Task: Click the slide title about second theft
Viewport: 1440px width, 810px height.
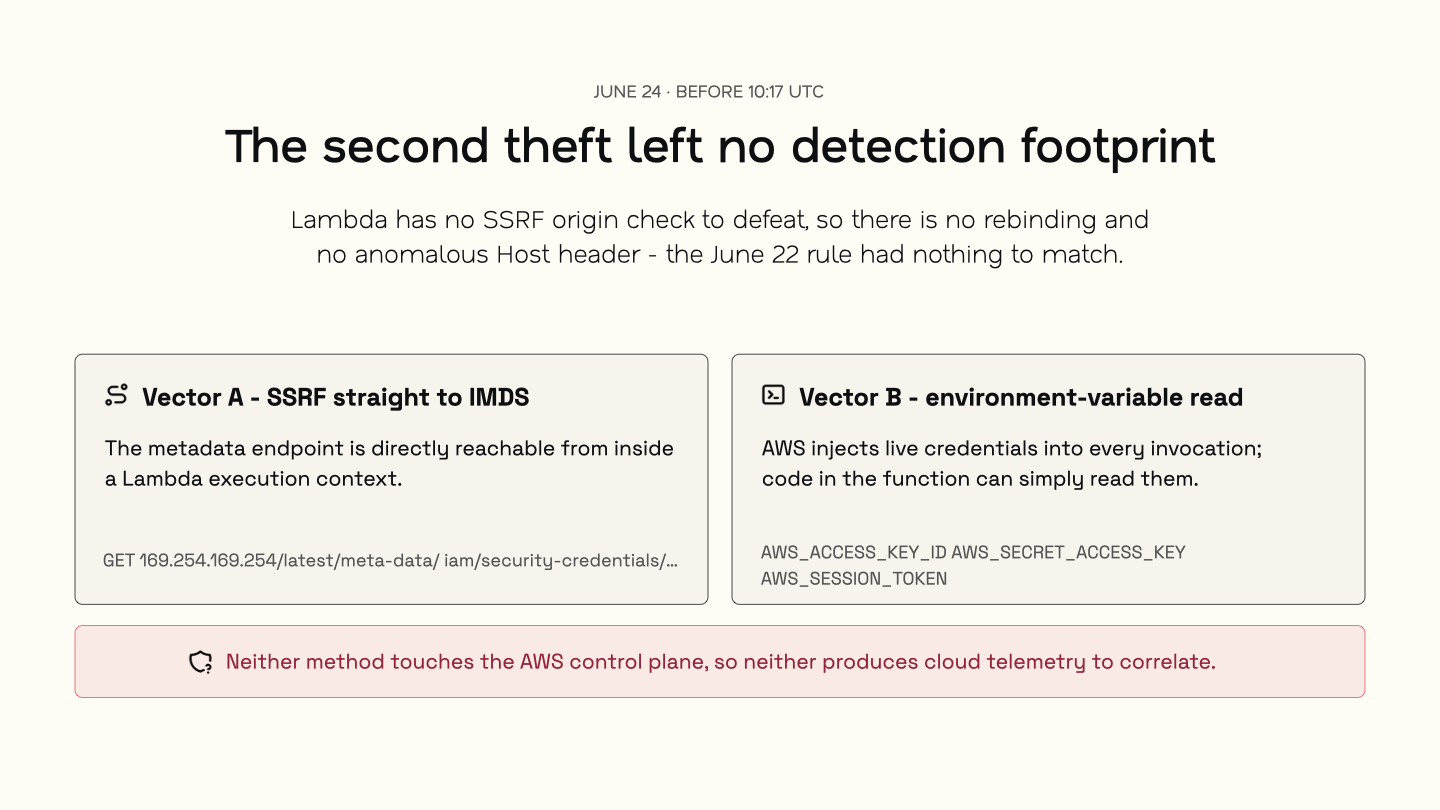Action: pyautogui.click(x=720, y=147)
